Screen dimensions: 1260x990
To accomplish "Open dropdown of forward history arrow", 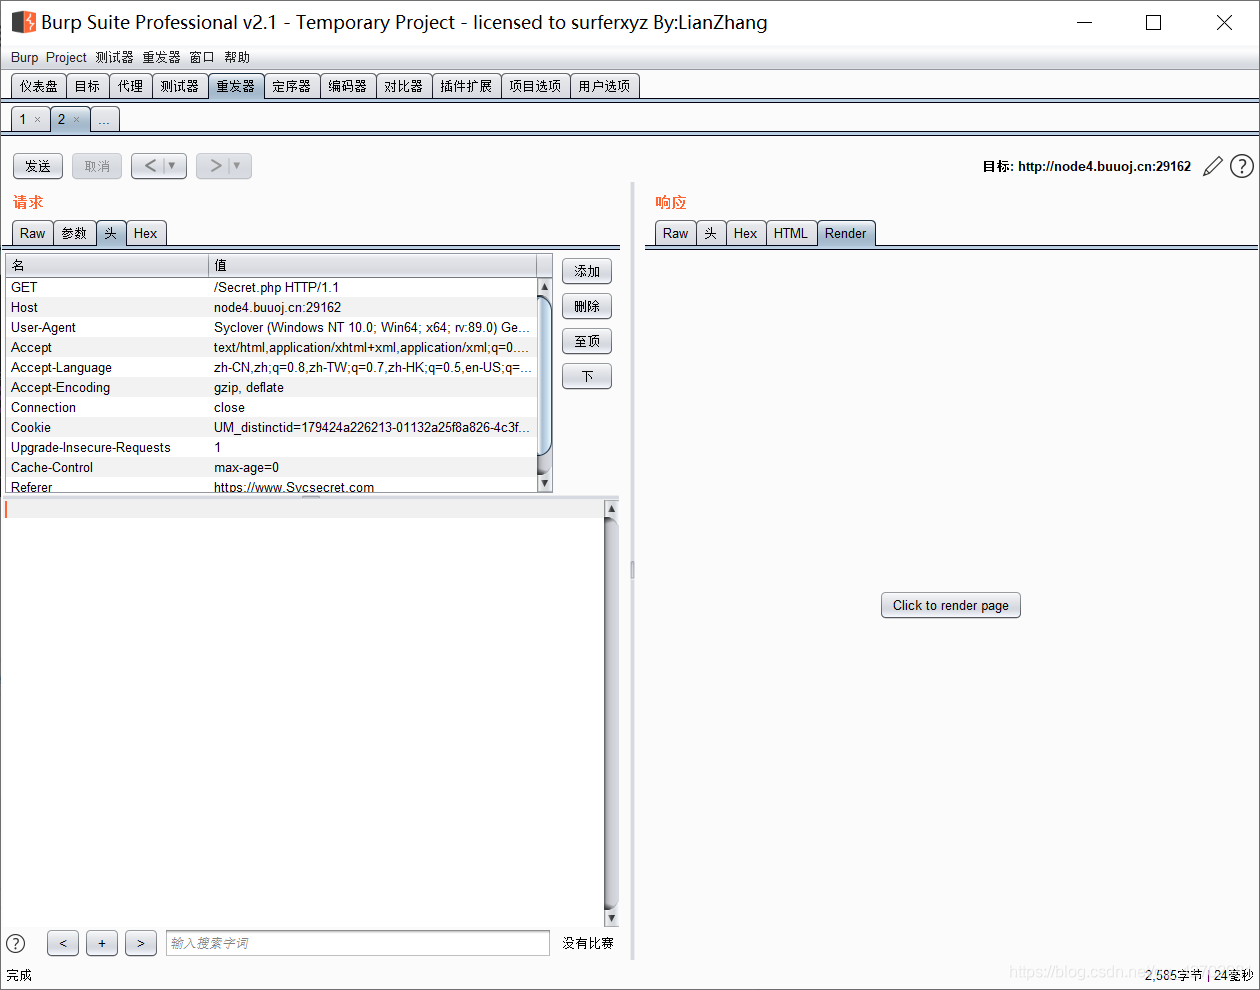I will (x=239, y=166).
